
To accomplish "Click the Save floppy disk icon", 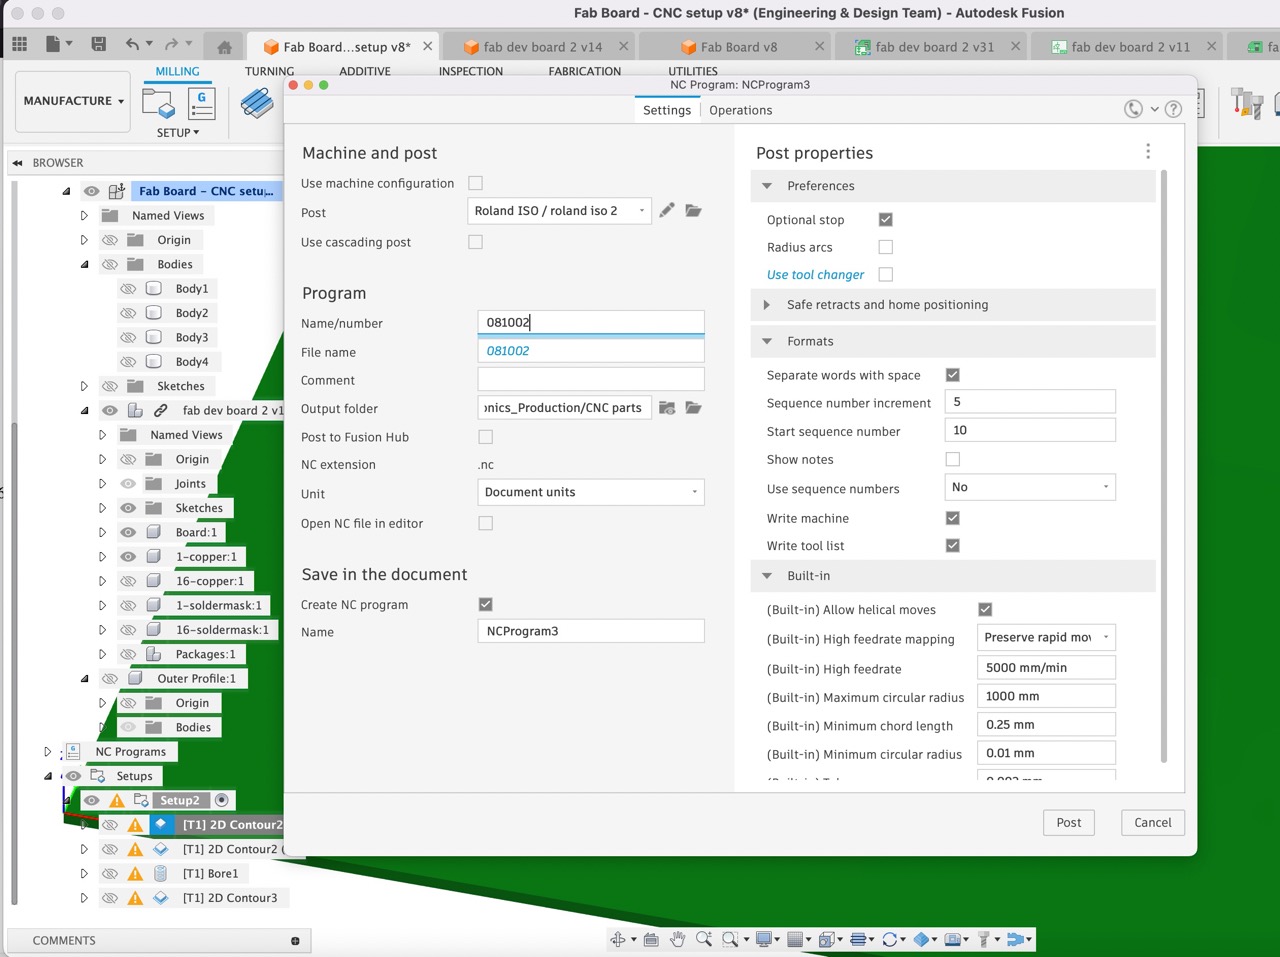I will coord(98,44).
